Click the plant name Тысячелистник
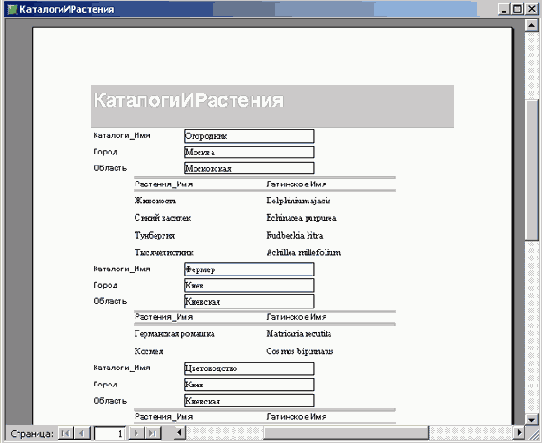The image size is (542, 443). click(164, 253)
